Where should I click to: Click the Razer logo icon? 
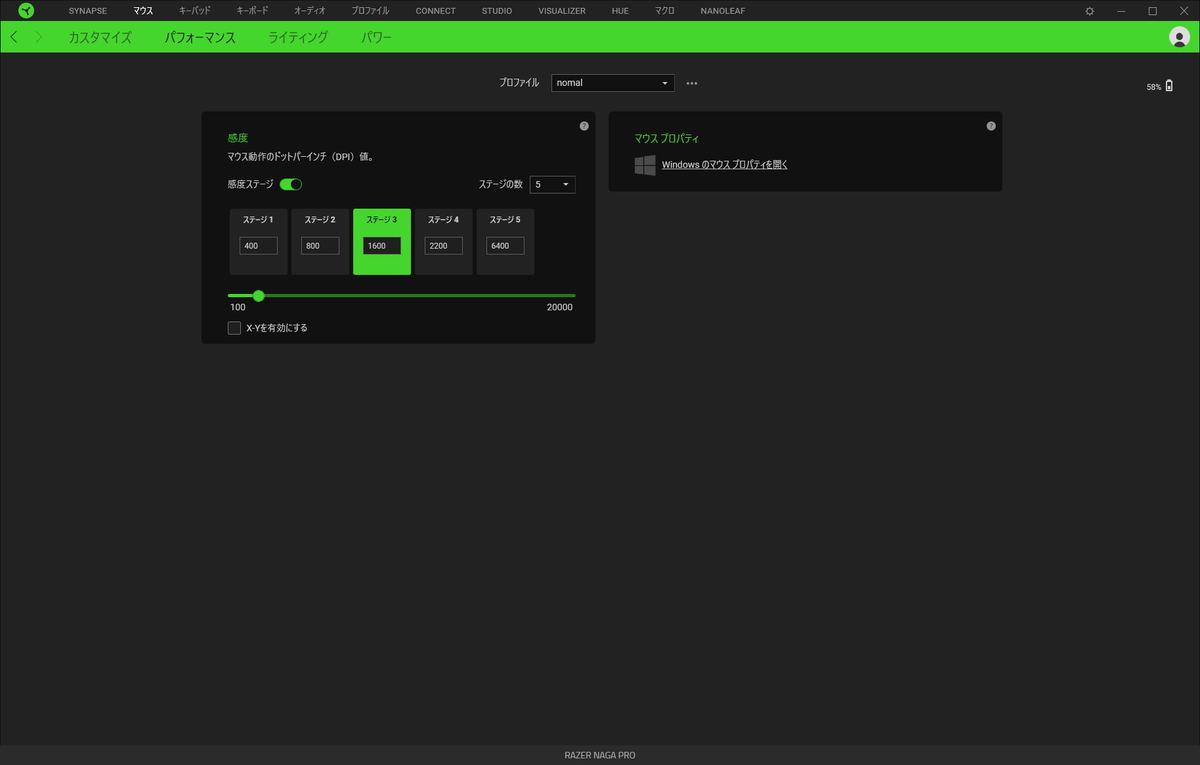26,11
